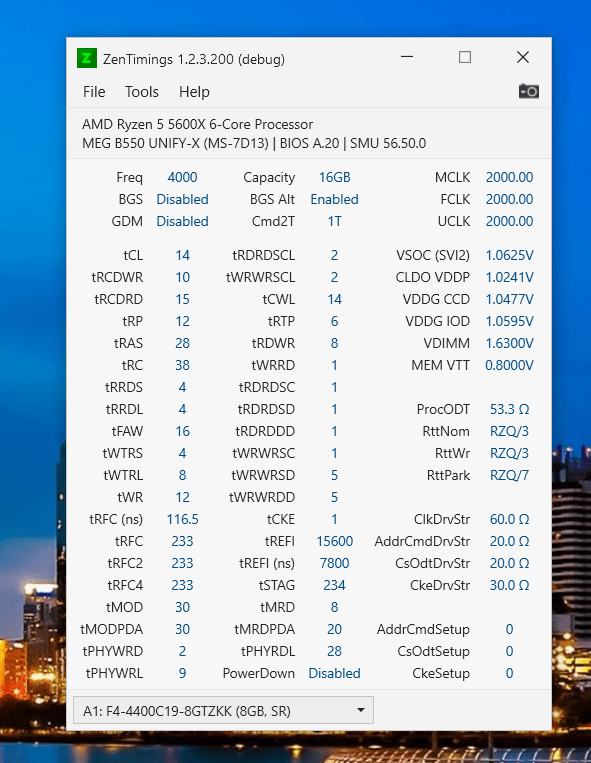Maximize the ZenTimings window
The height and width of the screenshot is (763, 591).
[x=465, y=57]
